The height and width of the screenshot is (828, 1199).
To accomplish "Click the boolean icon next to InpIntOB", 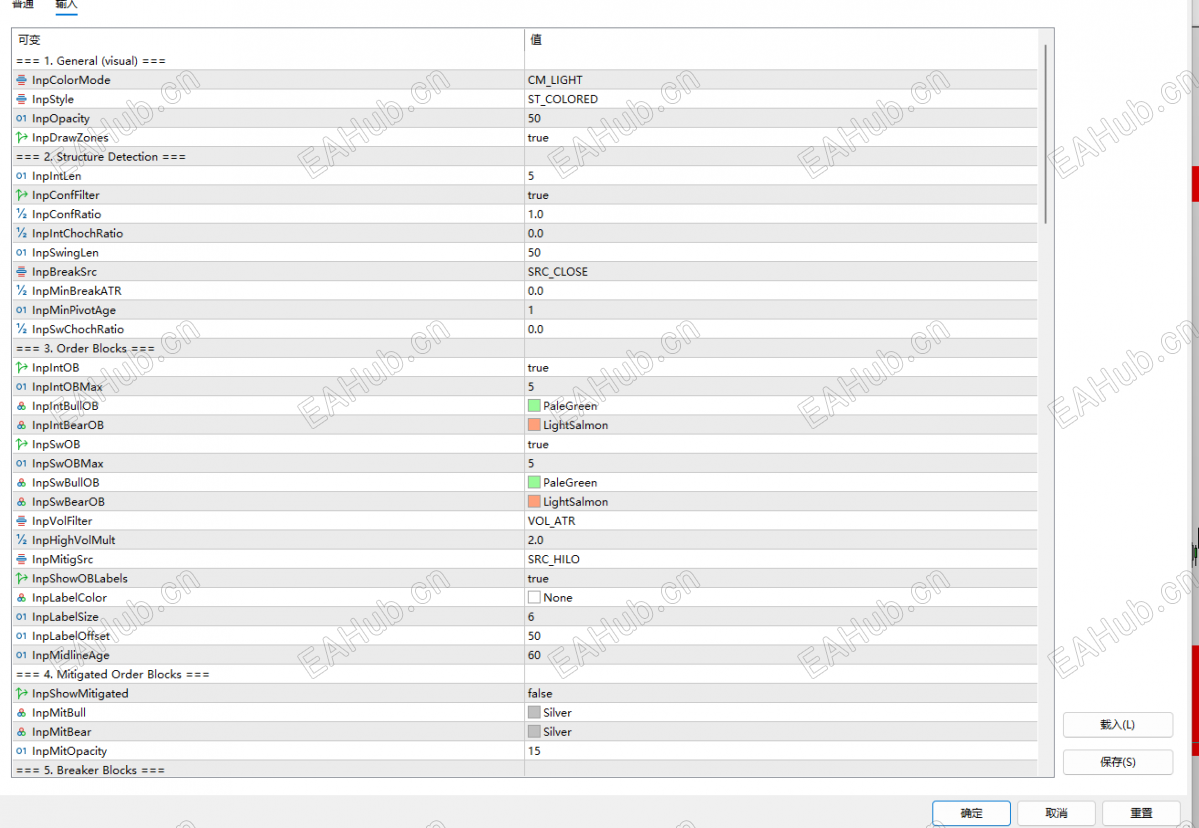I will pyautogui.click(x=21, y=368).
